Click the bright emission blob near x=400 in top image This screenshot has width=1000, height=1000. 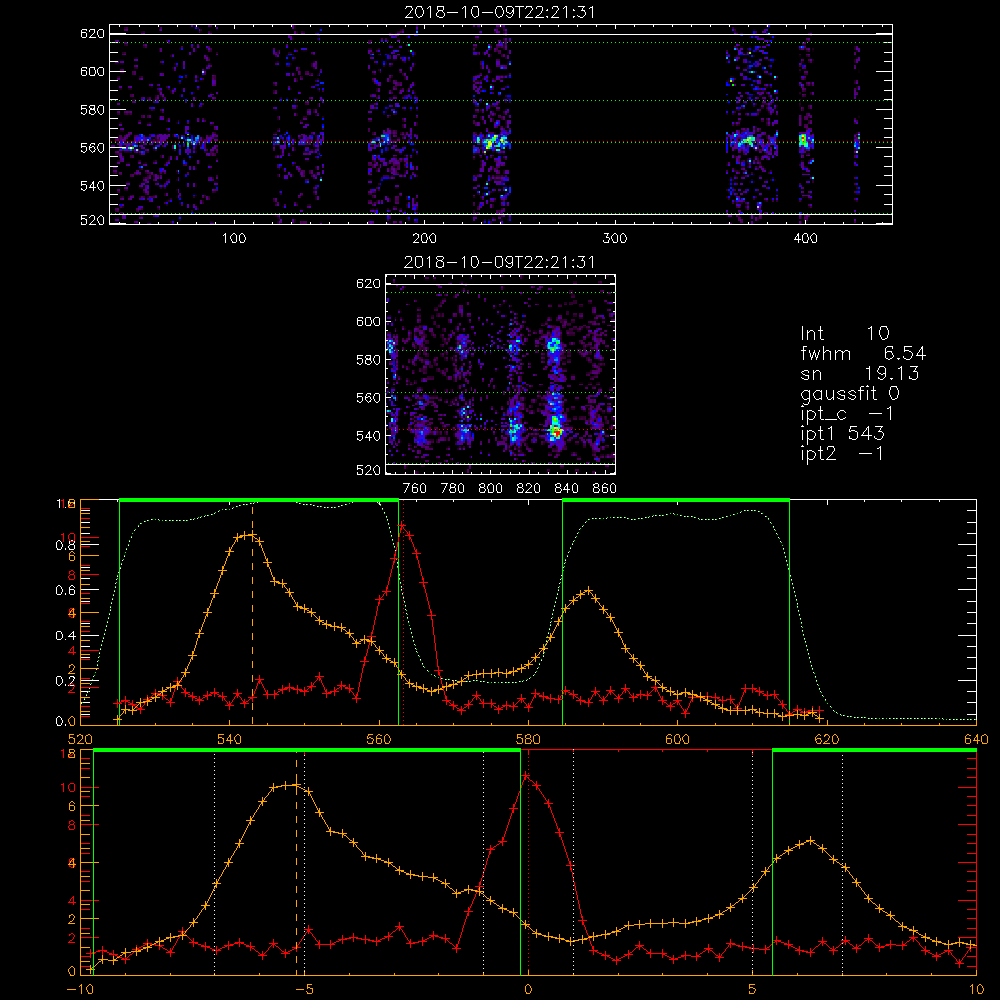tap(805, 140)
